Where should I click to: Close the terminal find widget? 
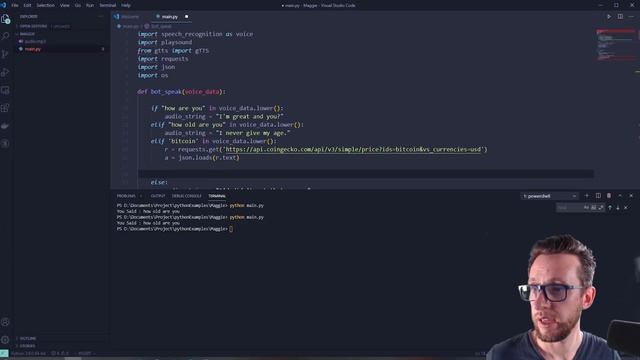[x=626, y=208]
